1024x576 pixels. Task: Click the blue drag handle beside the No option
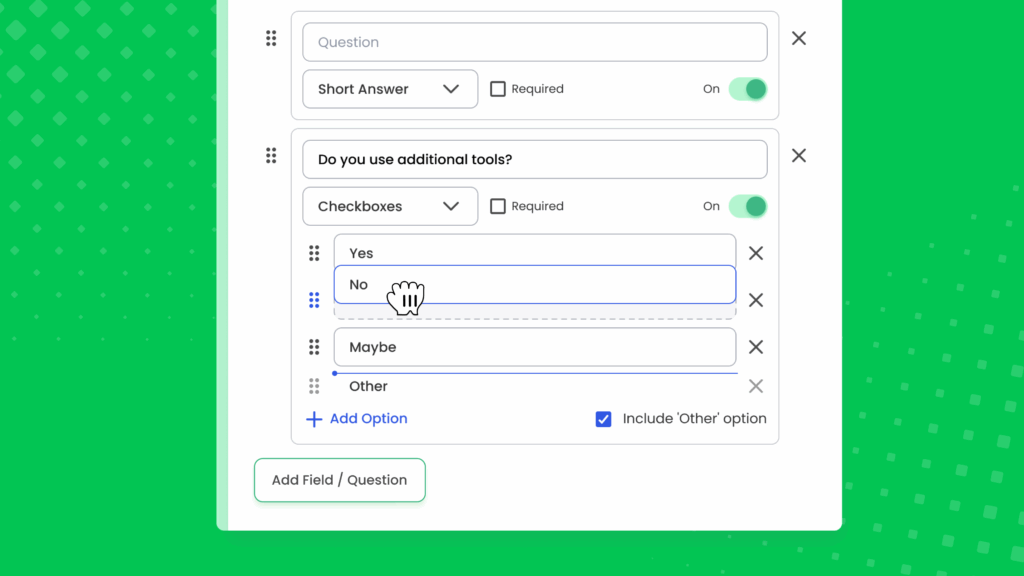tap(315, 300)
